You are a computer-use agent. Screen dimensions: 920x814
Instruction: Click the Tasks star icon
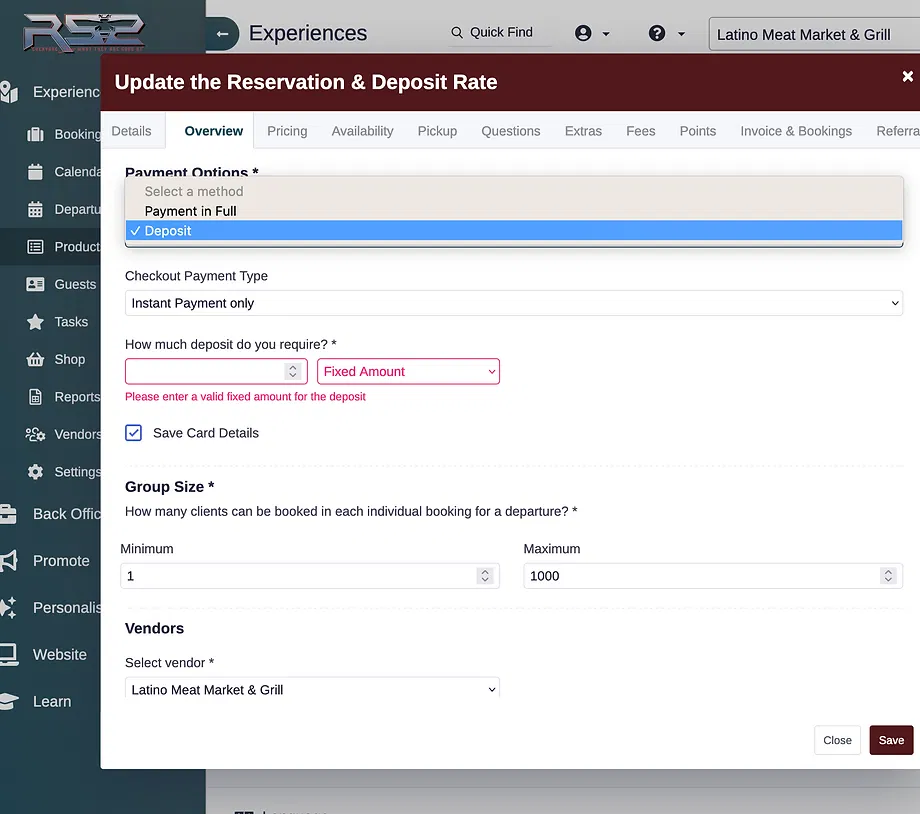click(36, 322)
